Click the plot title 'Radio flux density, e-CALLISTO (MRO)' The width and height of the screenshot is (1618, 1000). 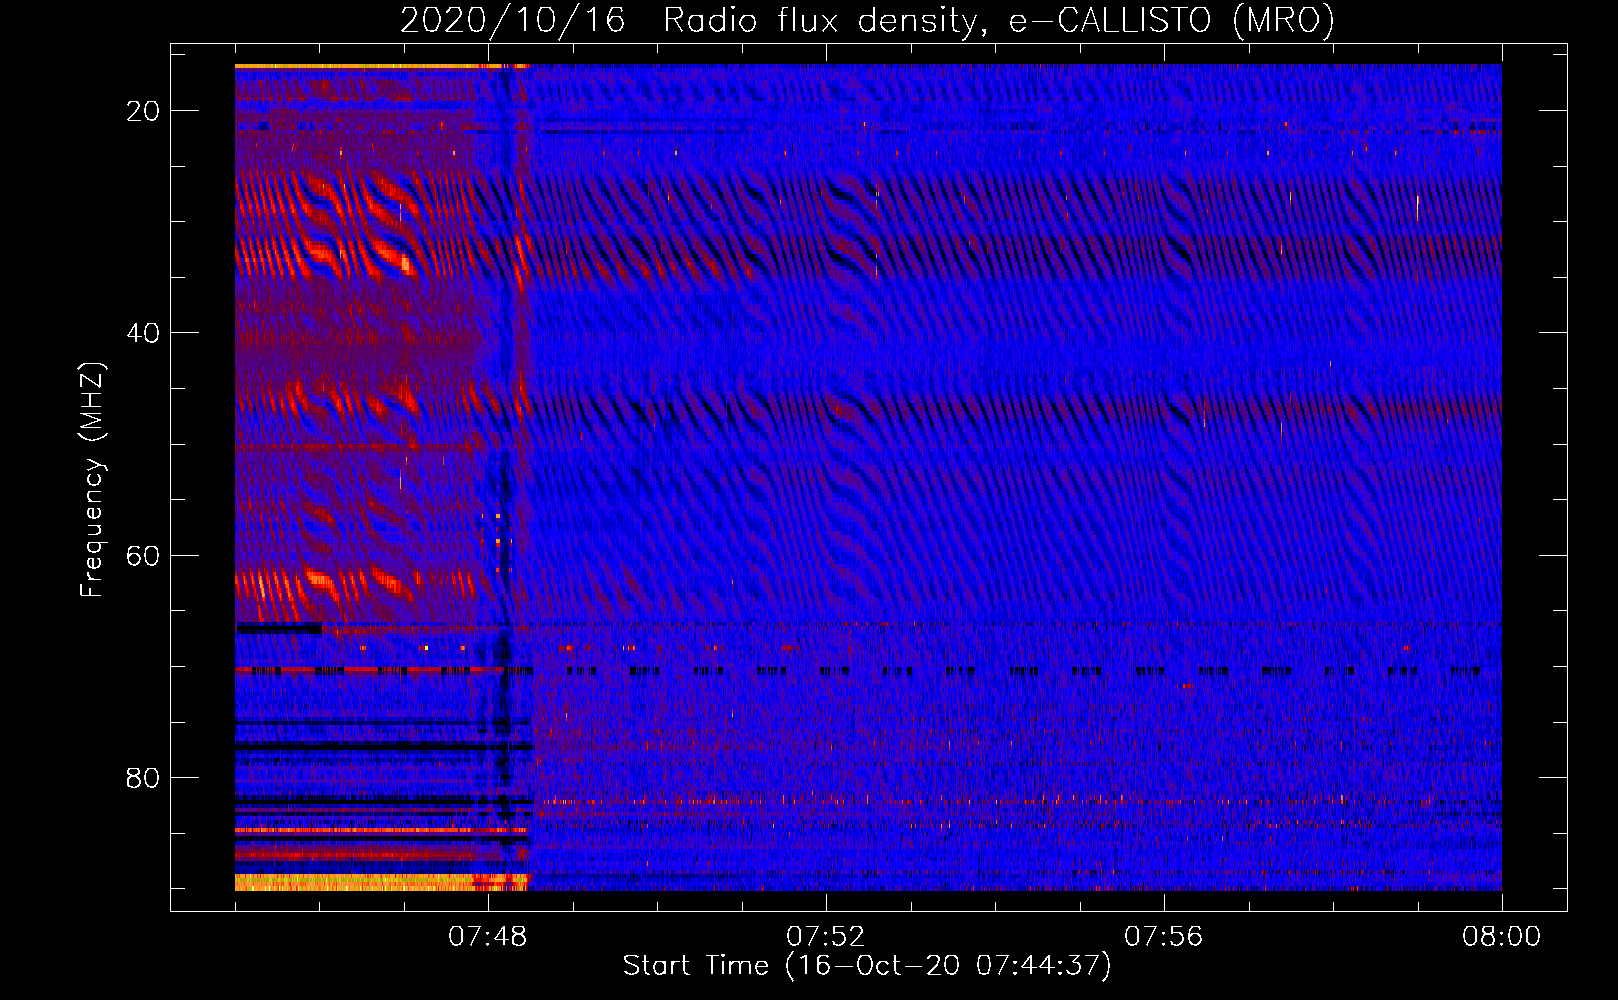coord(998,20)
